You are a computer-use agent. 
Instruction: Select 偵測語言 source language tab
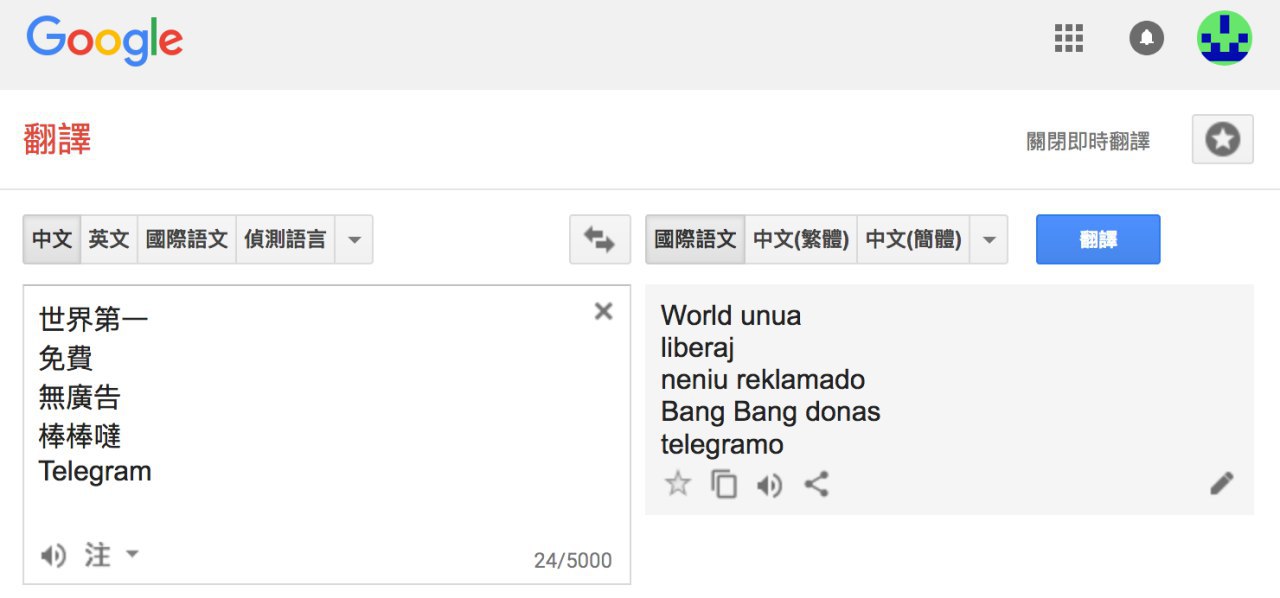[285, 240]
